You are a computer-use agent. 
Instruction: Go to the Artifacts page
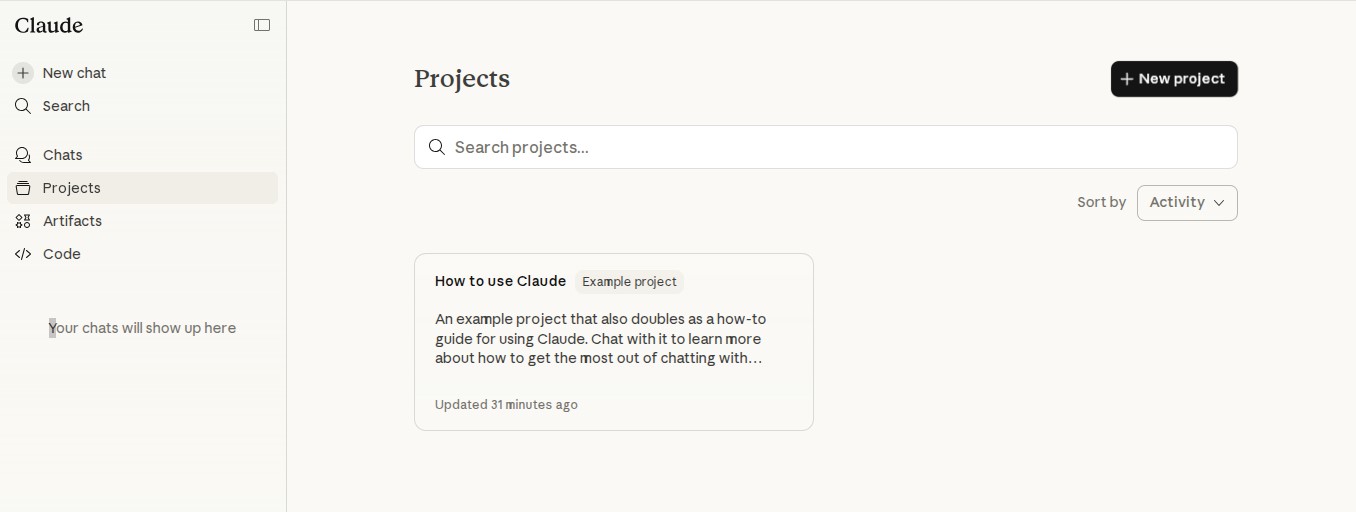(x=72, y=221)
